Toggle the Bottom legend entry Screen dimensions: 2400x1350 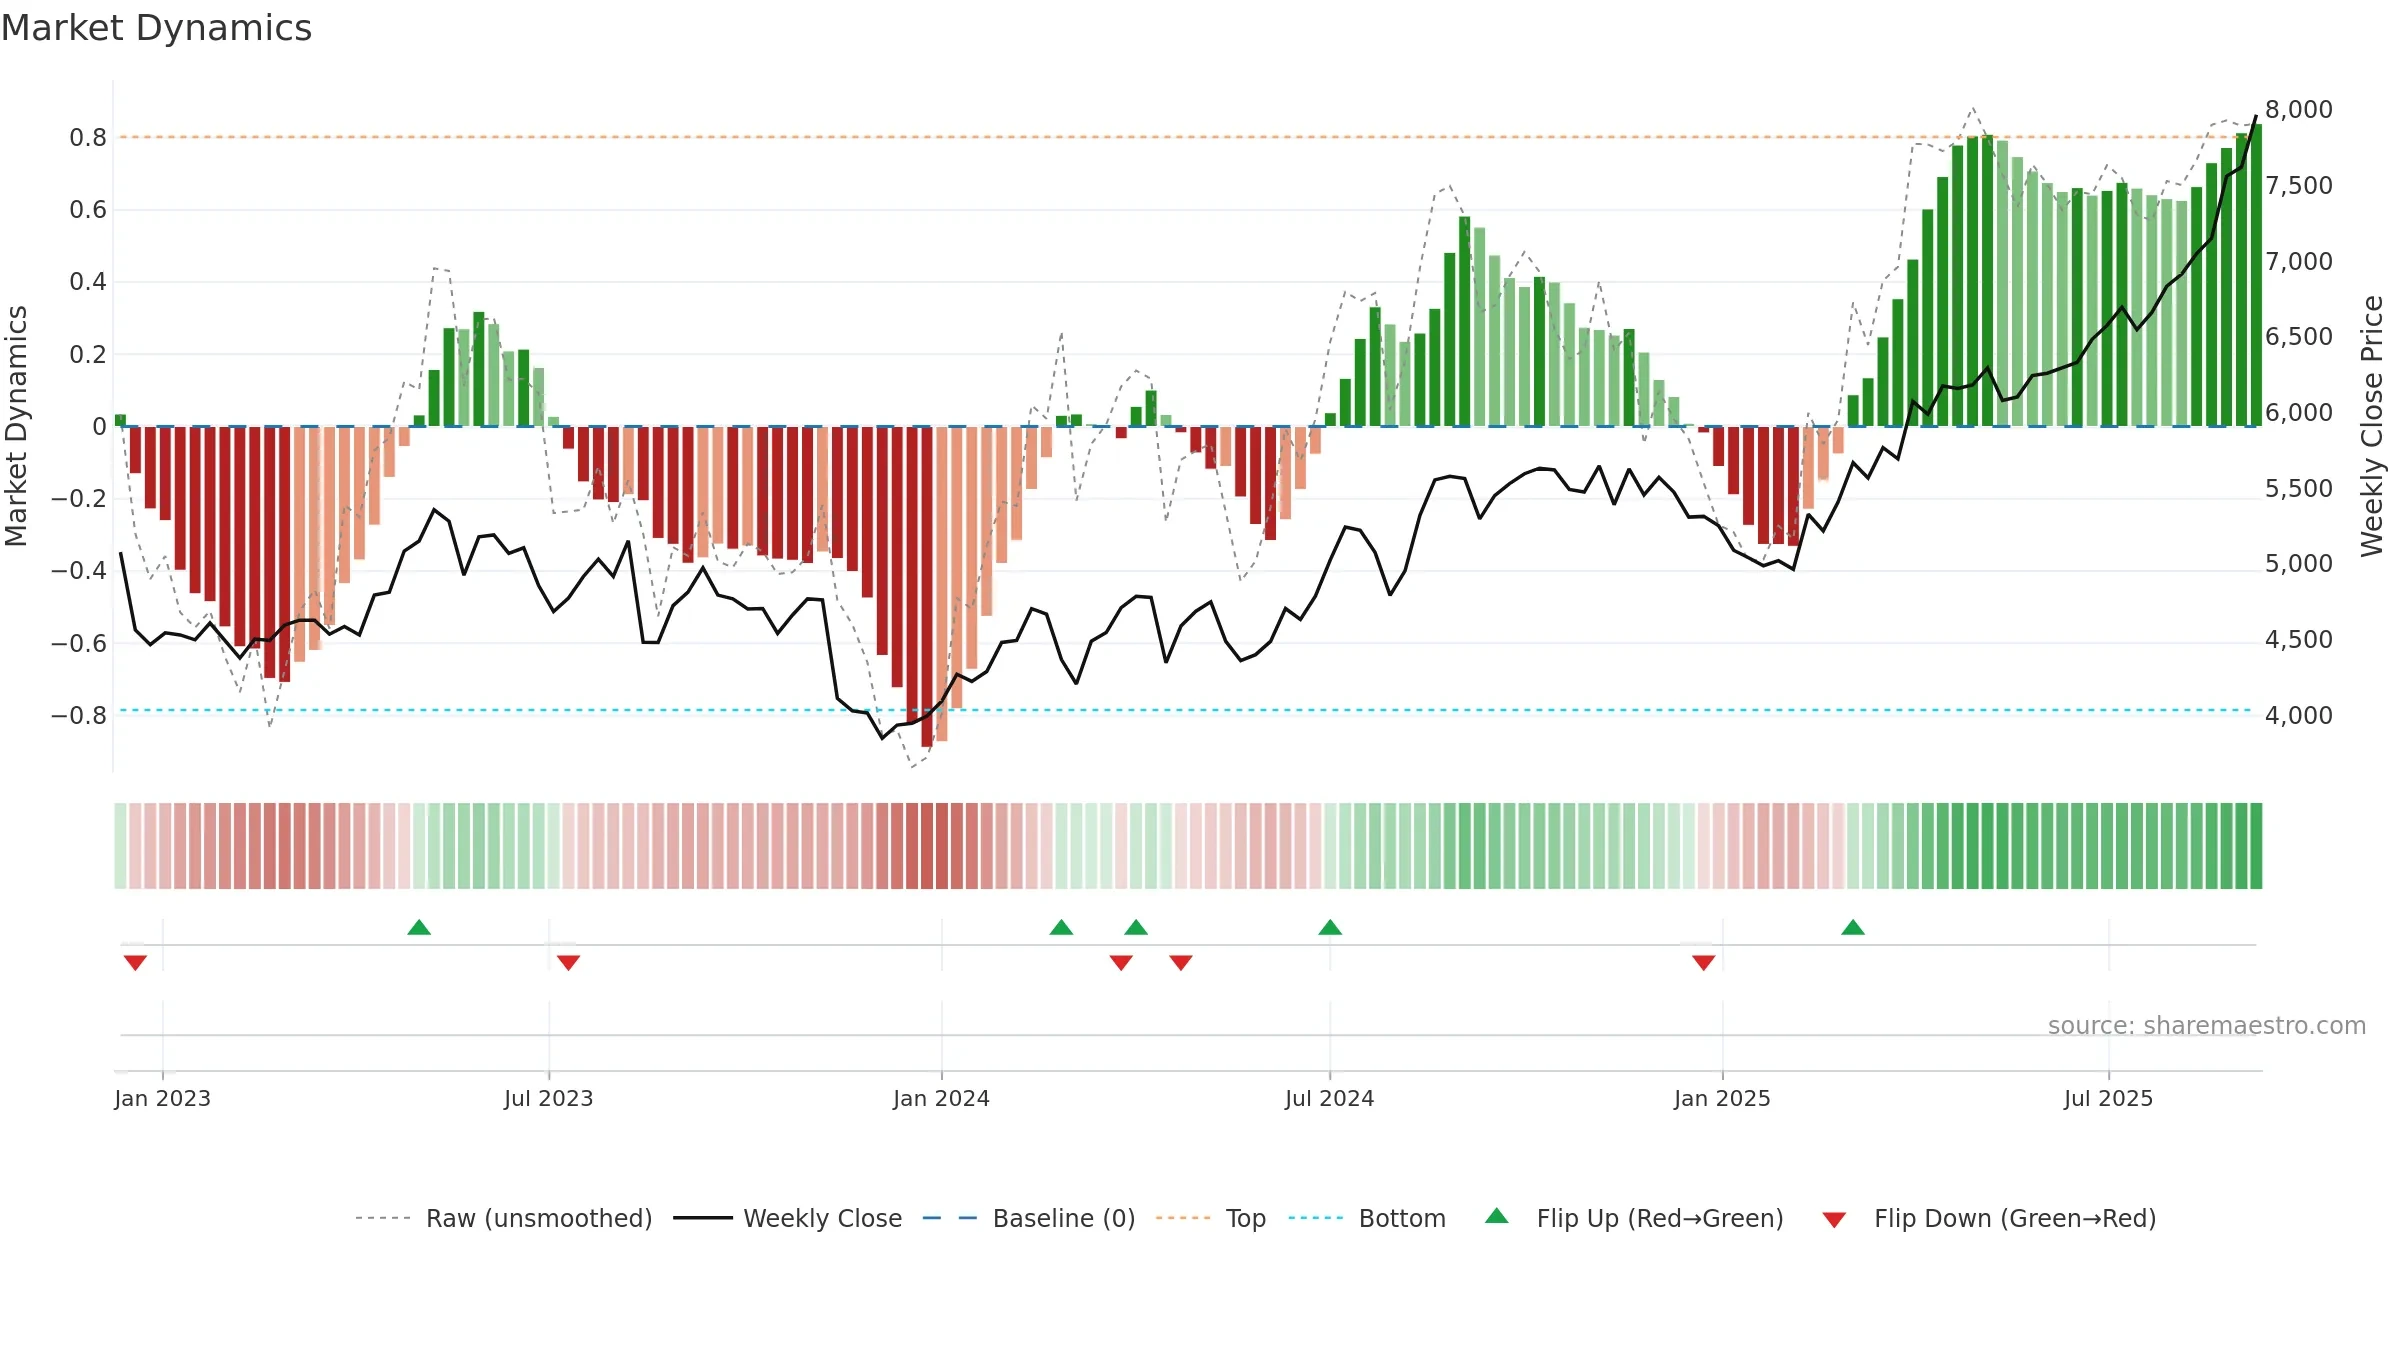pos(1367,1218)
